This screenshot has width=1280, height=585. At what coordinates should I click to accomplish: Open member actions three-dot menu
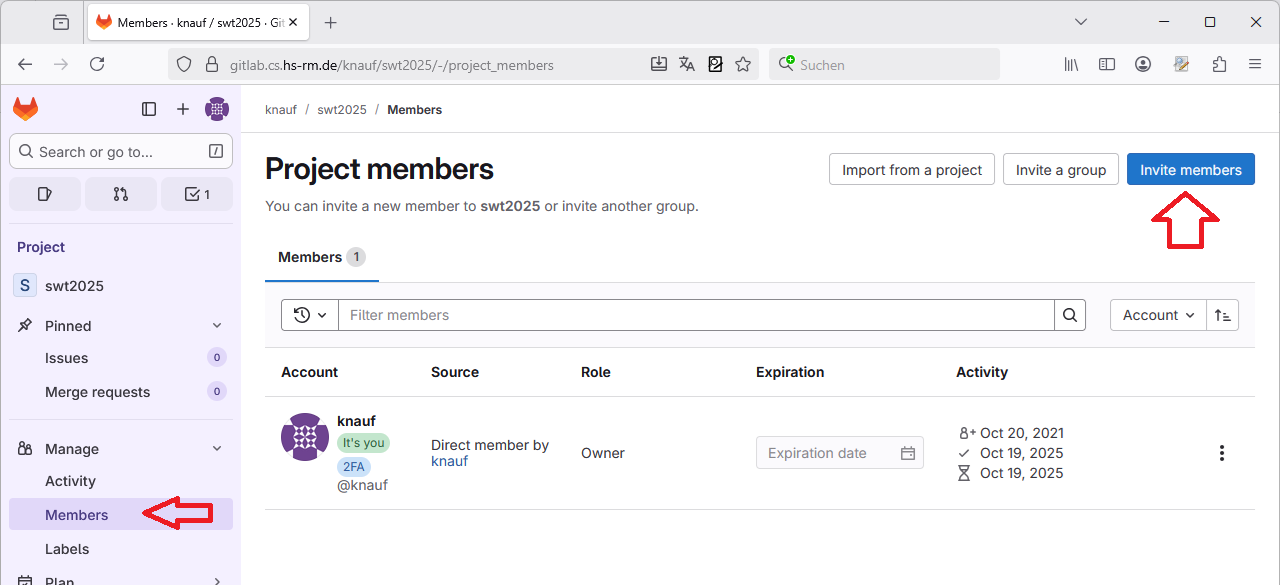pyautogui.click(x=1221, y=453)
